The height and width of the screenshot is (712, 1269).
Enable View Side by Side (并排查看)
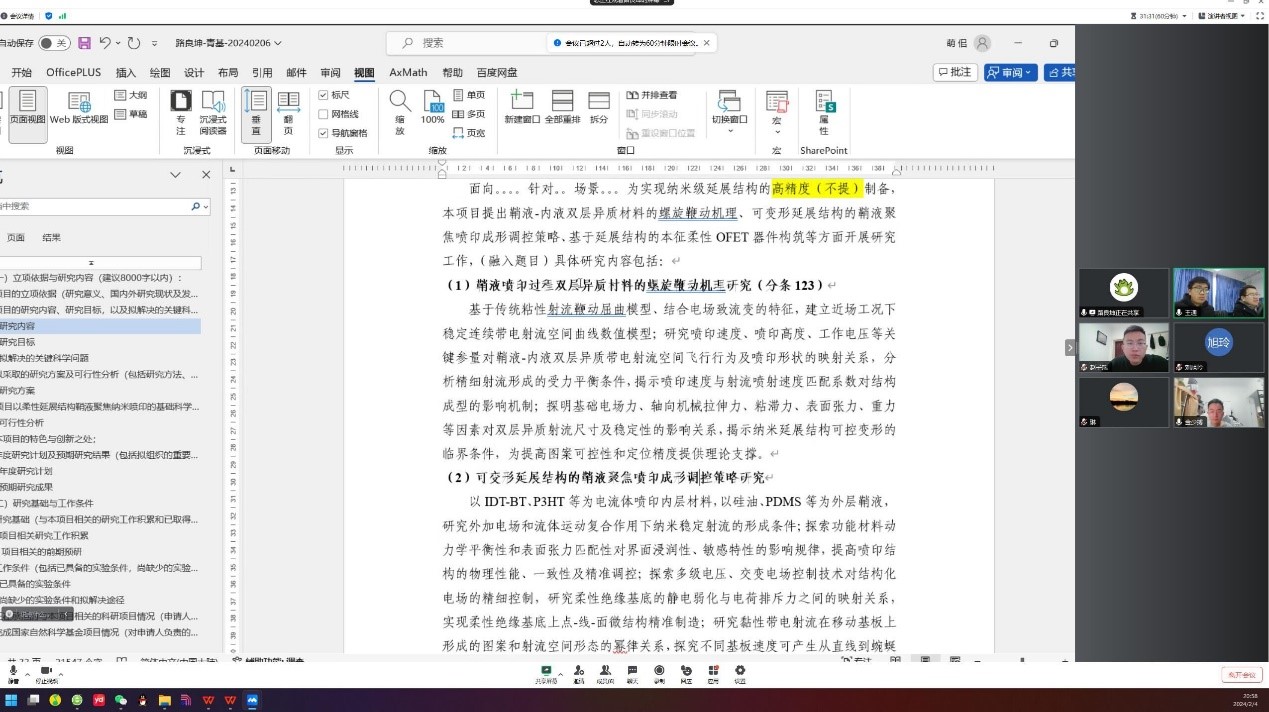[x=652, y=95]
